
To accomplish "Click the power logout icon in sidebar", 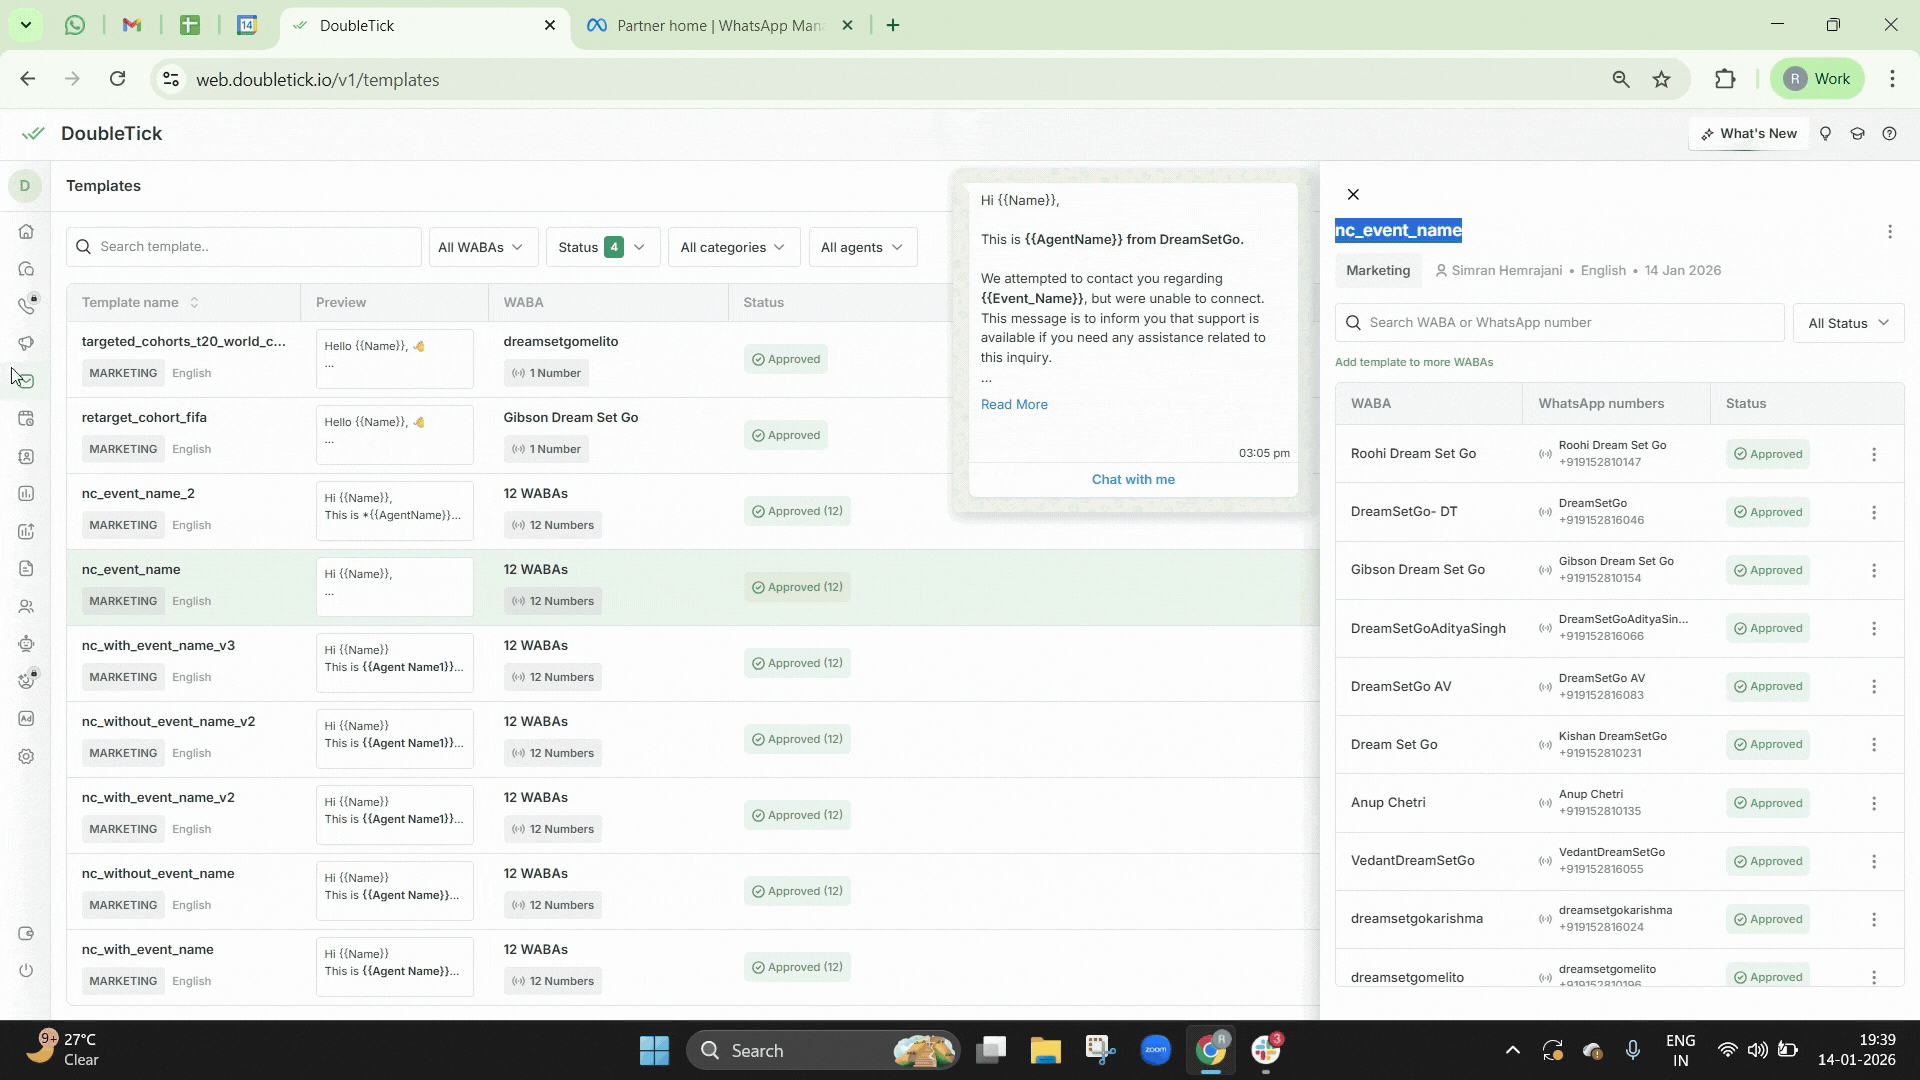I will pos(26,971).
